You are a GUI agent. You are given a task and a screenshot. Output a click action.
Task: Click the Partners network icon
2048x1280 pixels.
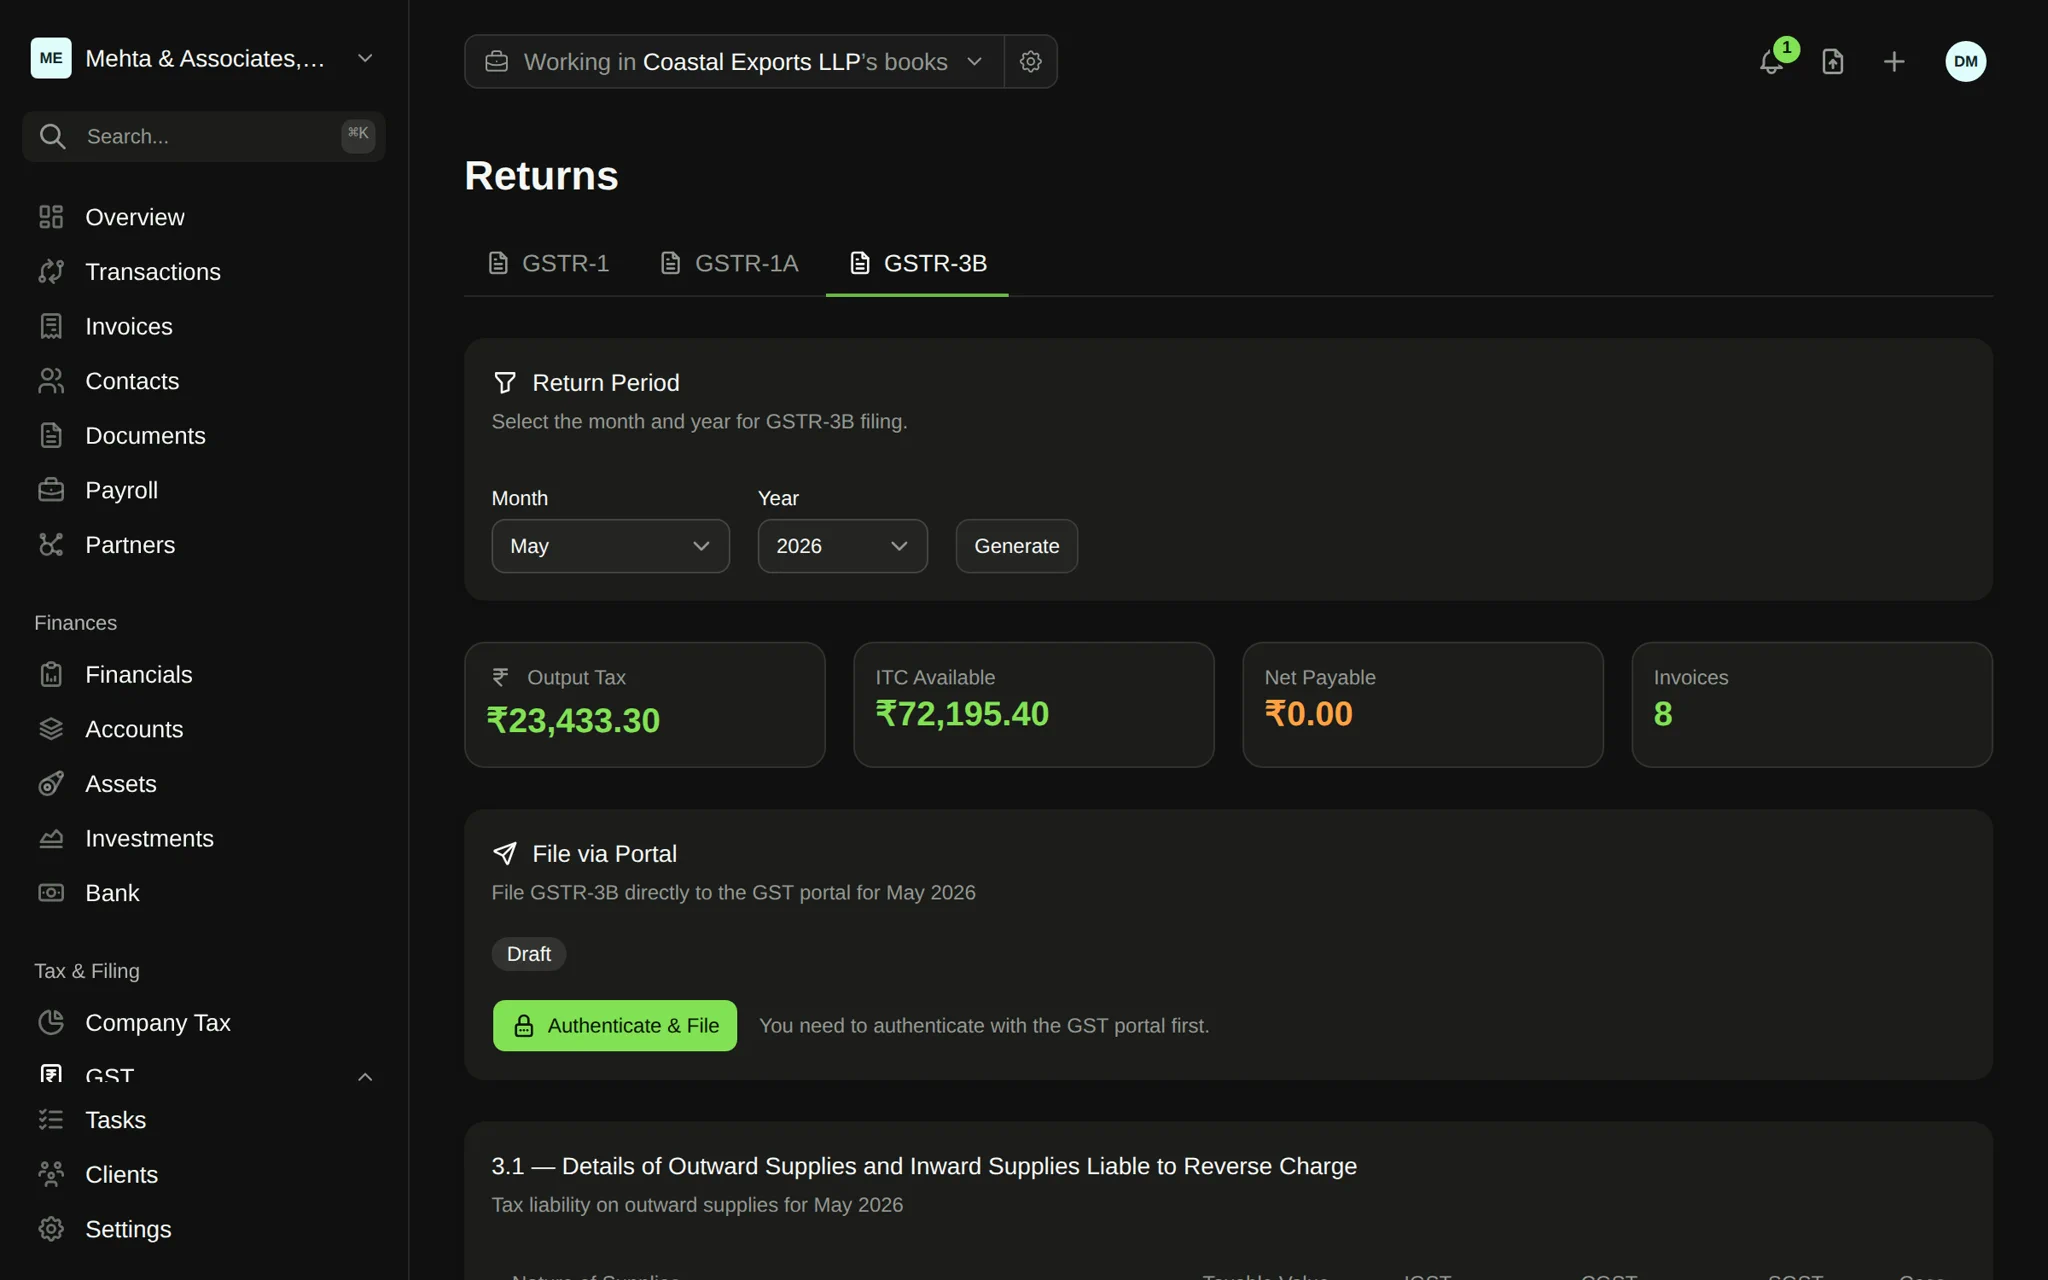click(x=51, y=545)
